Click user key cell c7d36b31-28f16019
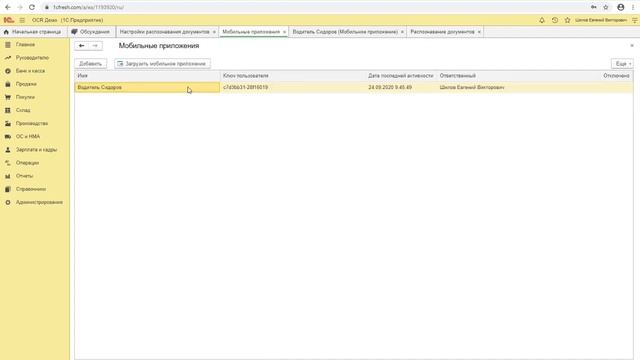The width and height of the screenshot is (640, 360). 293,87
